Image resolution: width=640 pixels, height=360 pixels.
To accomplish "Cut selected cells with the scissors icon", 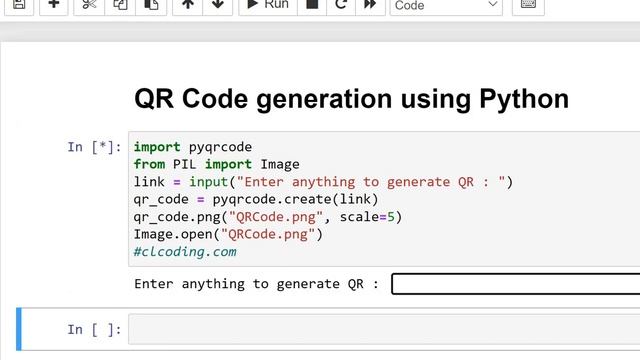I will 89,5.
